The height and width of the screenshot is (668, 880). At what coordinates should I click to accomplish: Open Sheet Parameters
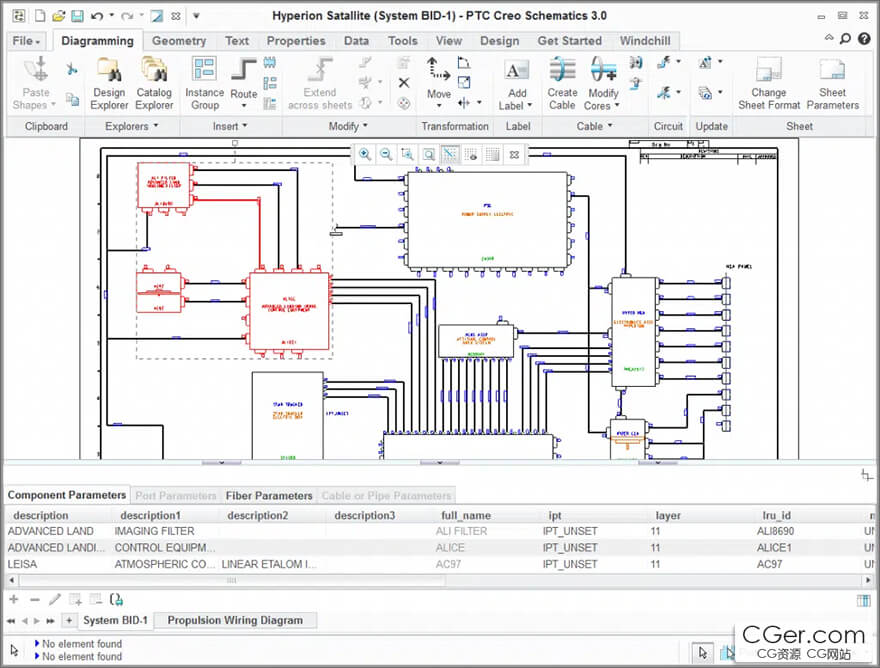coord(833,84)
